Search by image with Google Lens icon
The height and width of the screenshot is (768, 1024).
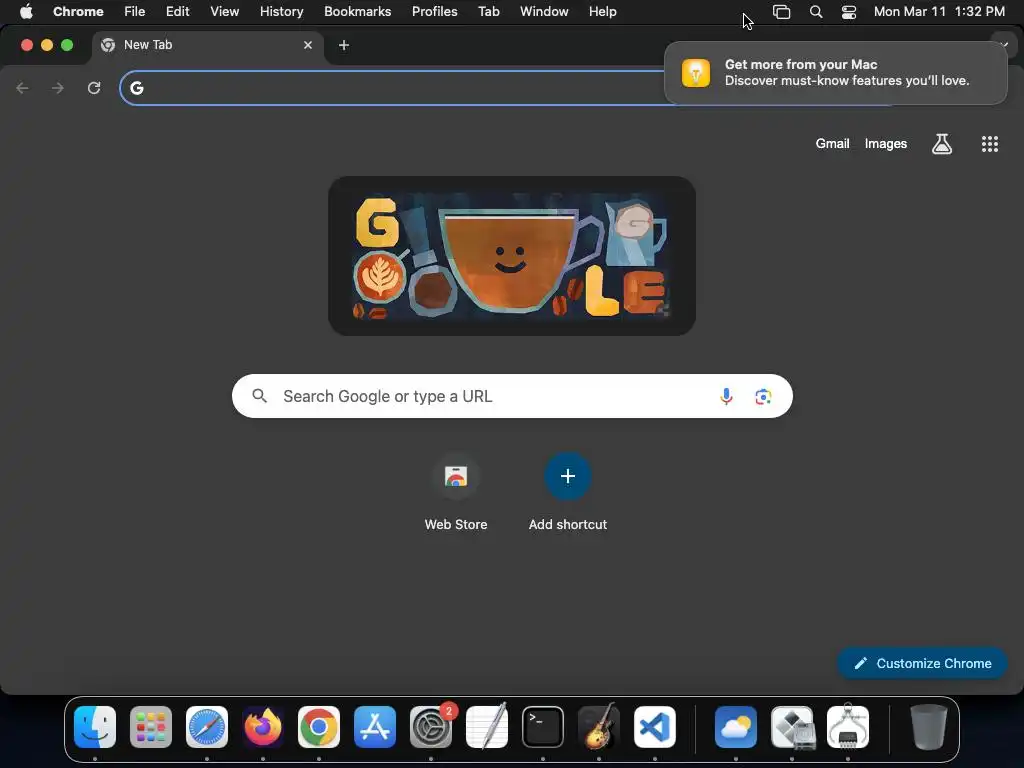(x=763, y=396)
